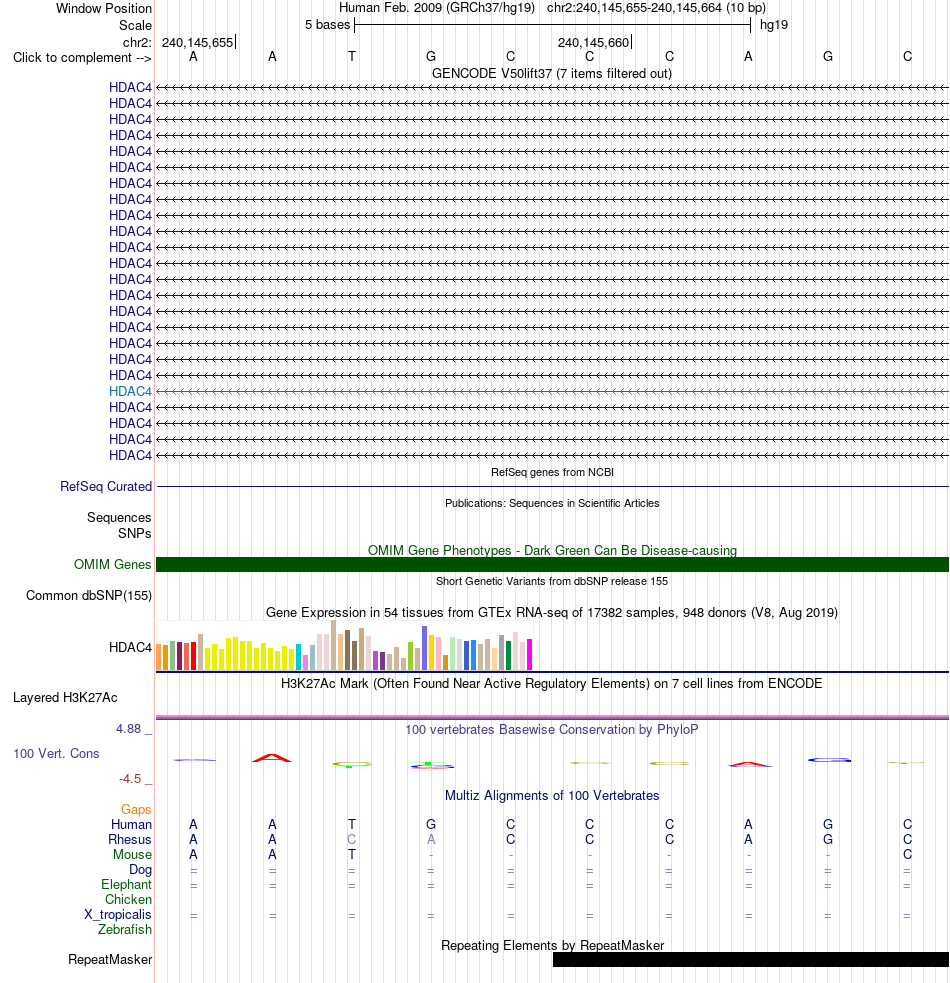Click the 4.88 PhyloP upper limit

[x=129, y=728]
